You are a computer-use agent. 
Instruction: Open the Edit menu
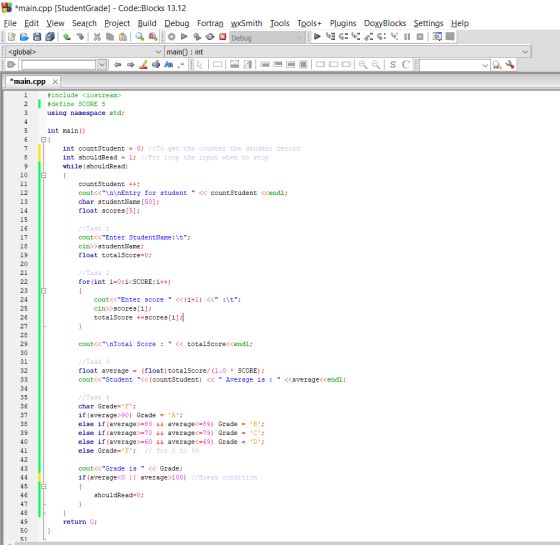pos(31,23)
